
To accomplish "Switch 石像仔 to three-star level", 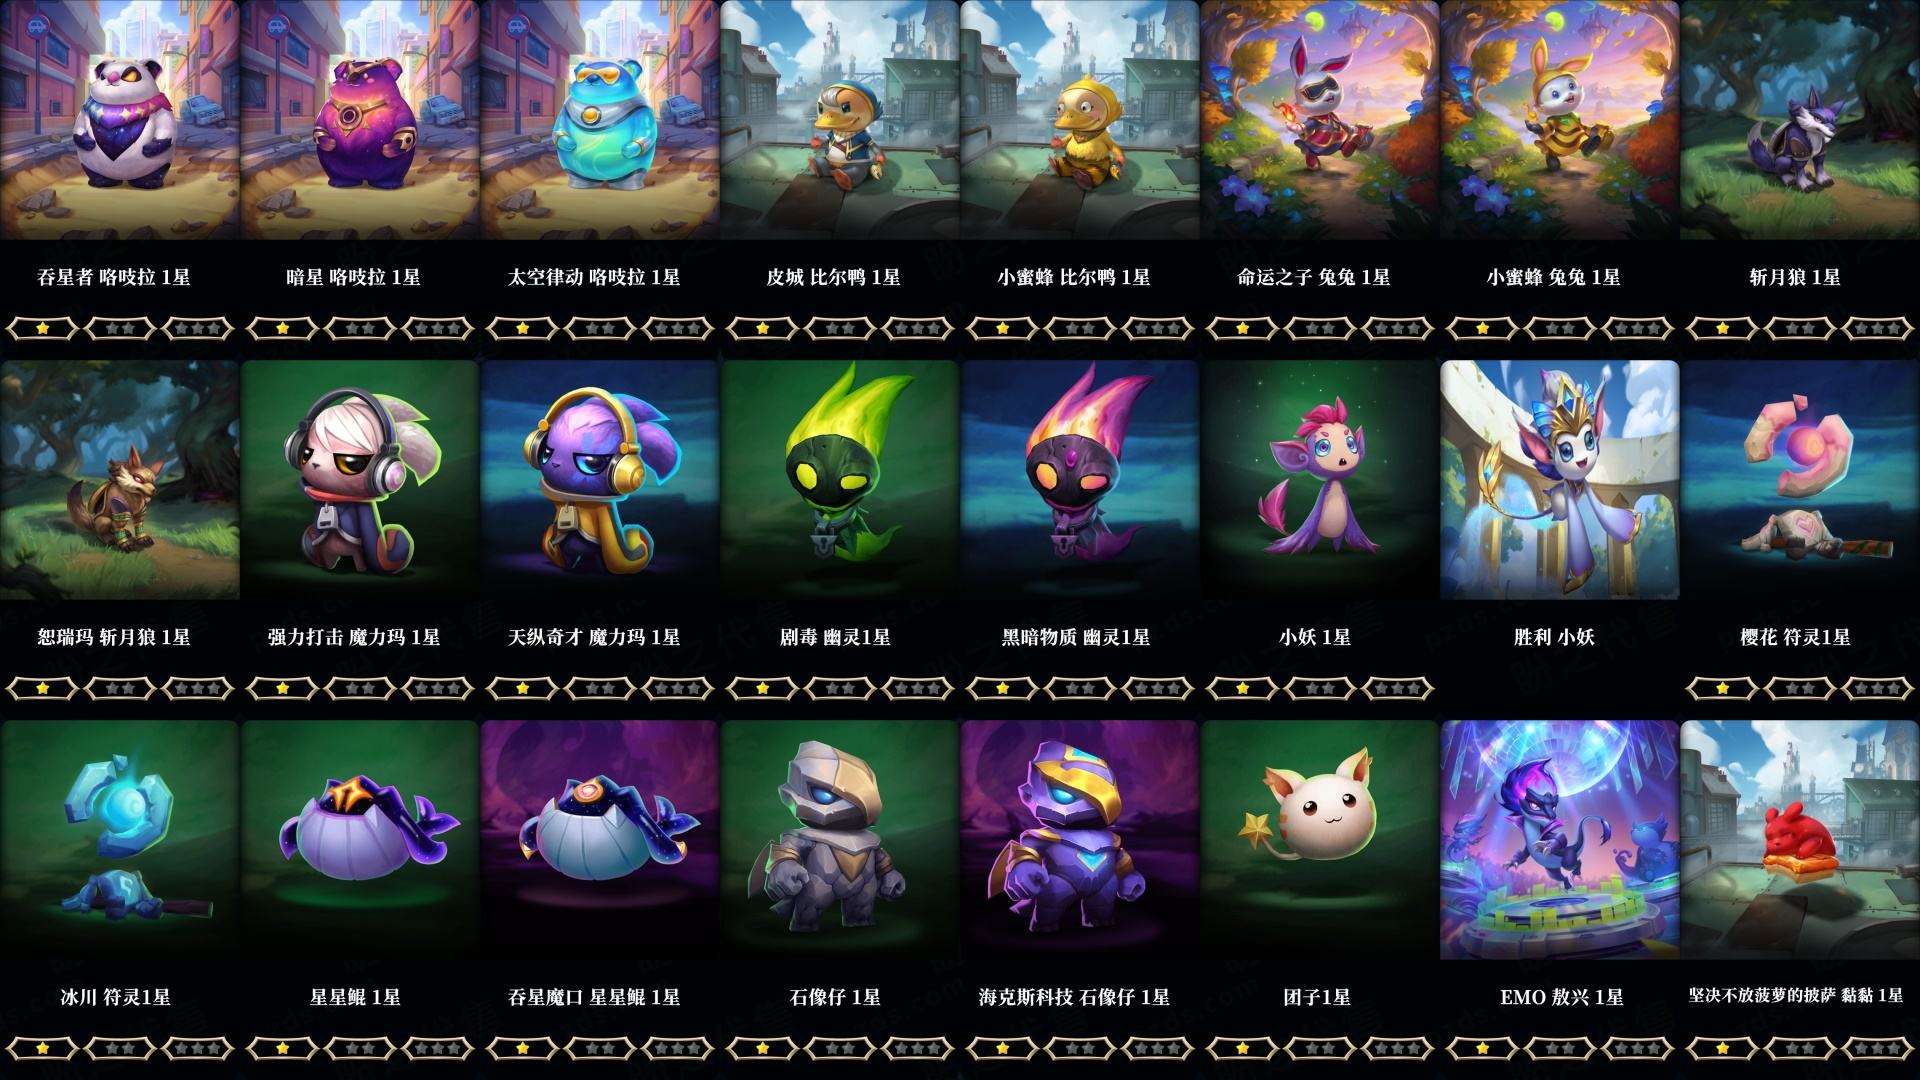I will tap(918, 1048).
